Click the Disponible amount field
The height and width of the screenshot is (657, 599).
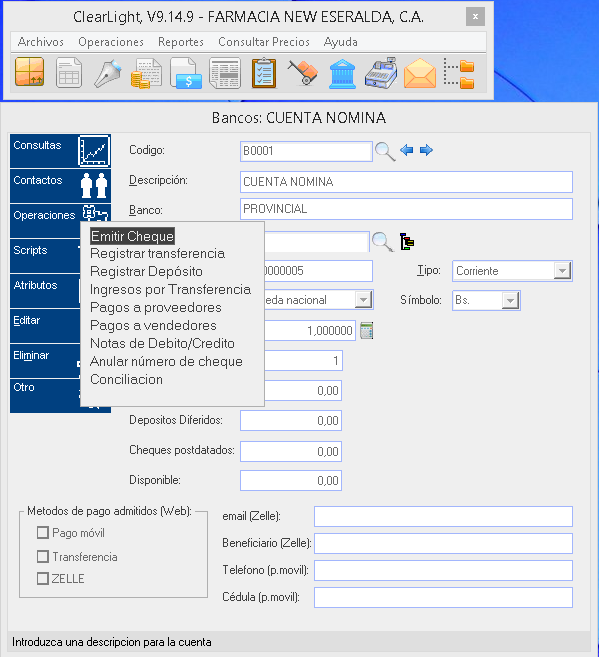(x=291, y=480)
